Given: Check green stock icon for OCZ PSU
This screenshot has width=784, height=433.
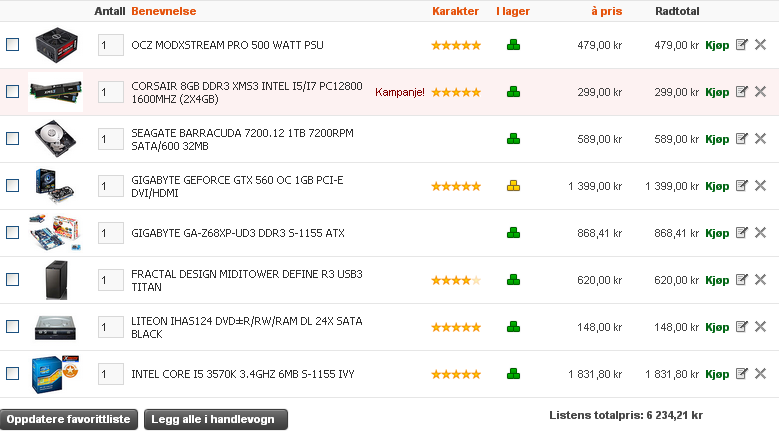Looking at the screenshot, I should click(x=514, y=45).
